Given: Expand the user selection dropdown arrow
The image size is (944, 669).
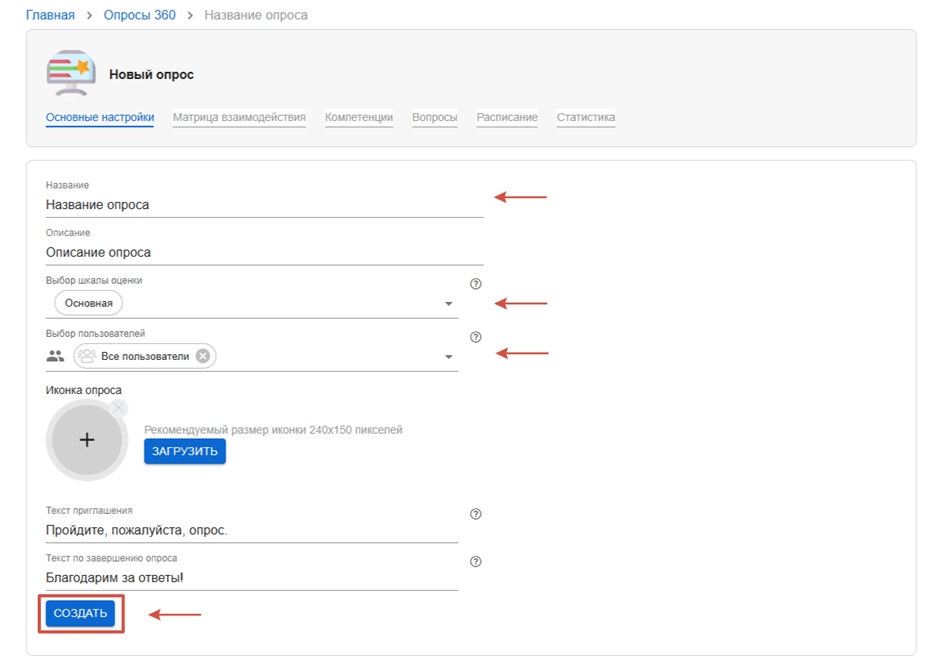Looking at the screenshot, I should 448,357.
